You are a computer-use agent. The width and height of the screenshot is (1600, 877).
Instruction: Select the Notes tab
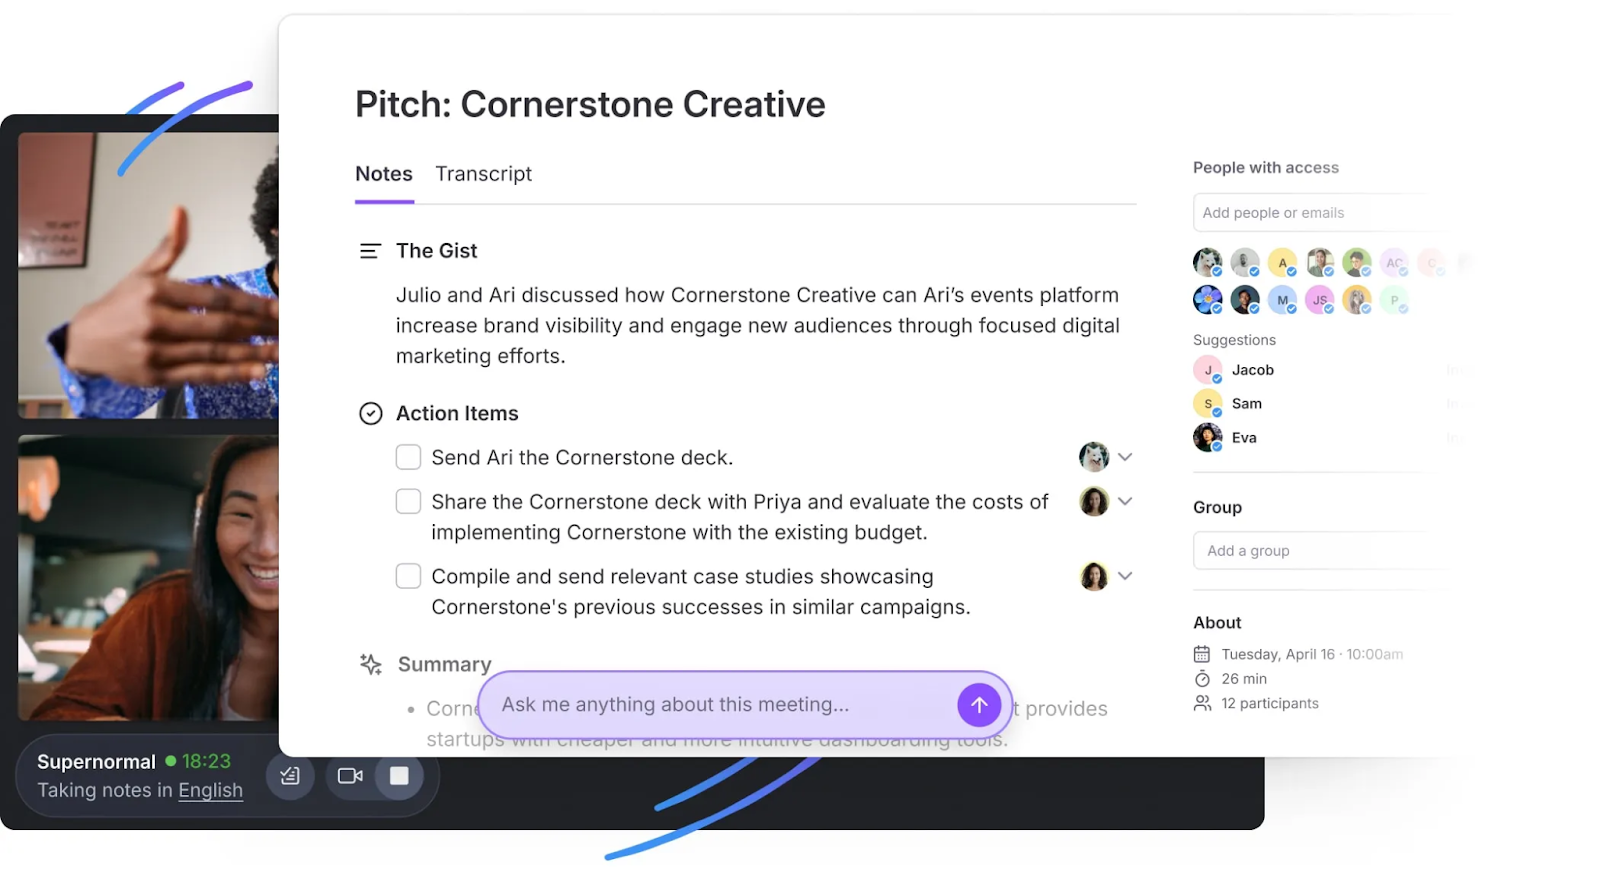[x=384, y=174]
